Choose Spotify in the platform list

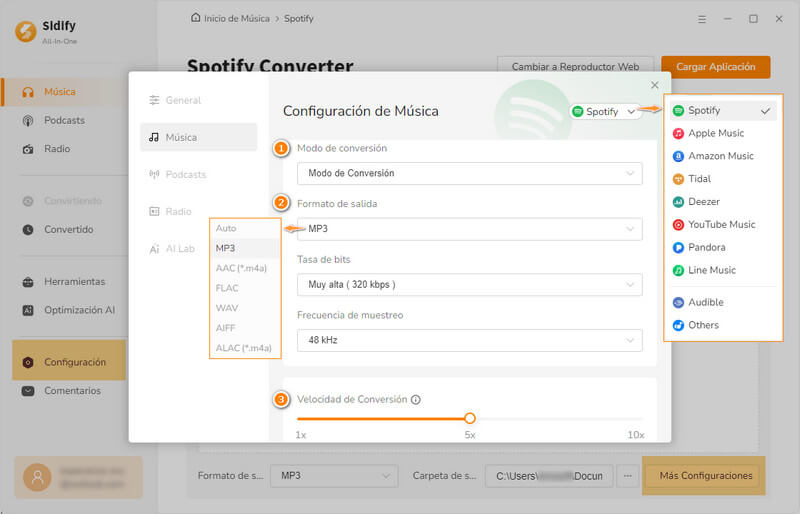[x=723, y=111]
